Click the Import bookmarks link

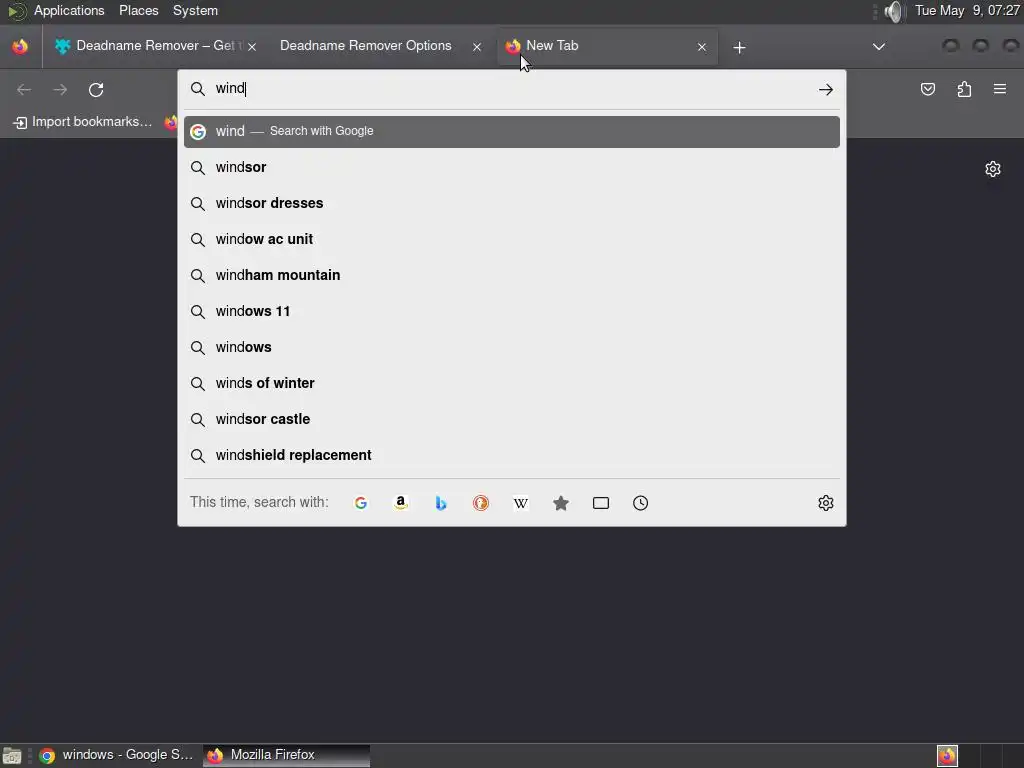[x=83, y=121]
